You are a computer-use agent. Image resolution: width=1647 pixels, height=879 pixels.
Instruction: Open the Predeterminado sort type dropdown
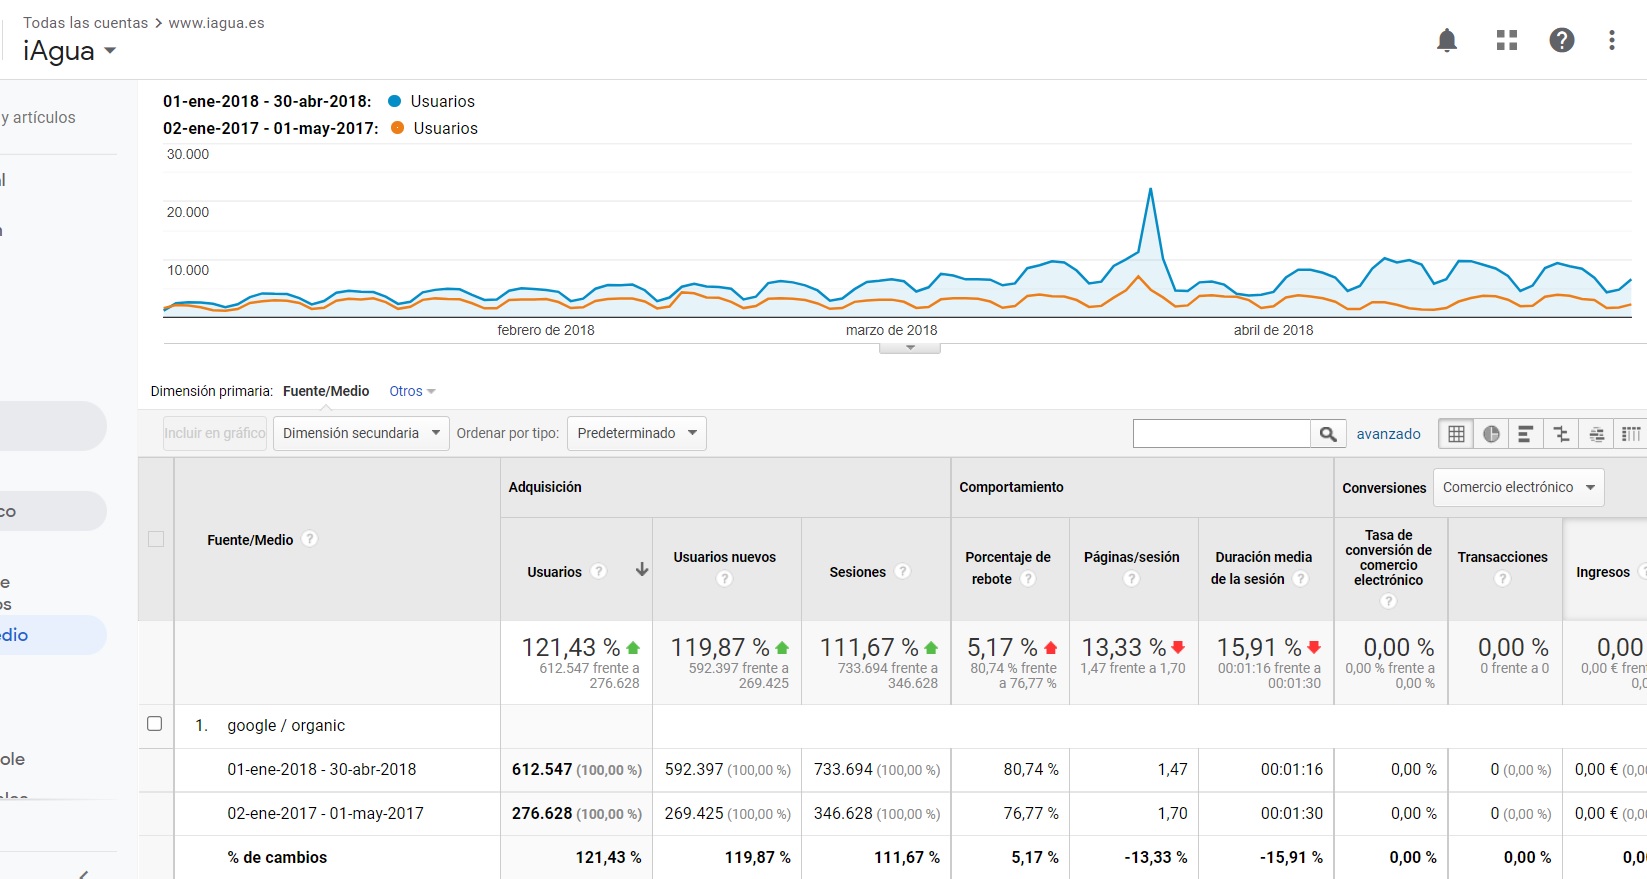pyautogui.click(x=637, y=433)
